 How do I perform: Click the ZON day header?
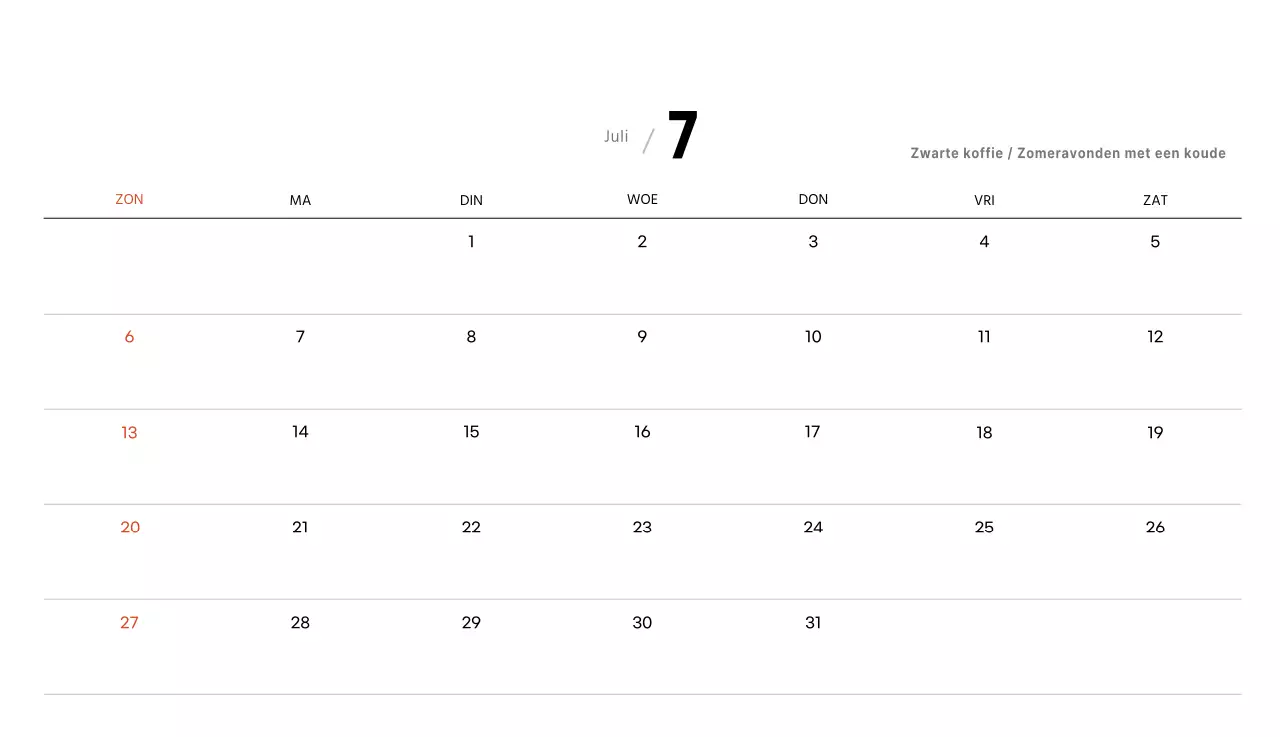click(x=129, y=200)
